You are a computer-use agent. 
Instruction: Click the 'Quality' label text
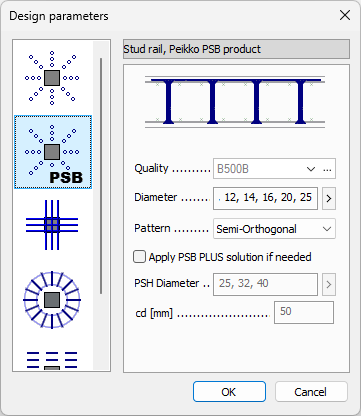(151, 168)
